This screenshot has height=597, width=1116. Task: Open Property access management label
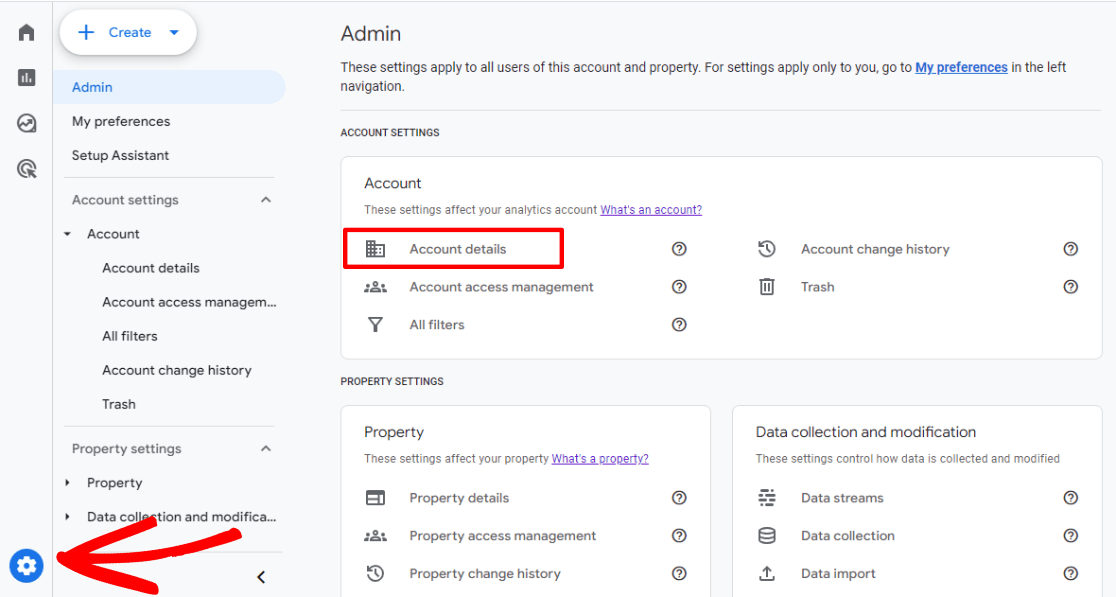click(x=502, y=536)
